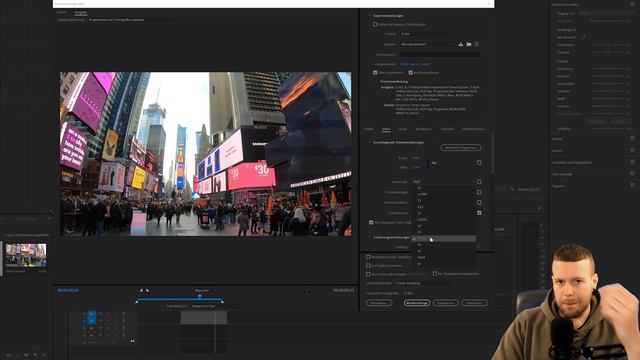Toggle aspect ratio correction icon below preview
The width and height of the screenshot is (640, 360).
pyautogui.click(x=307, y=291)
